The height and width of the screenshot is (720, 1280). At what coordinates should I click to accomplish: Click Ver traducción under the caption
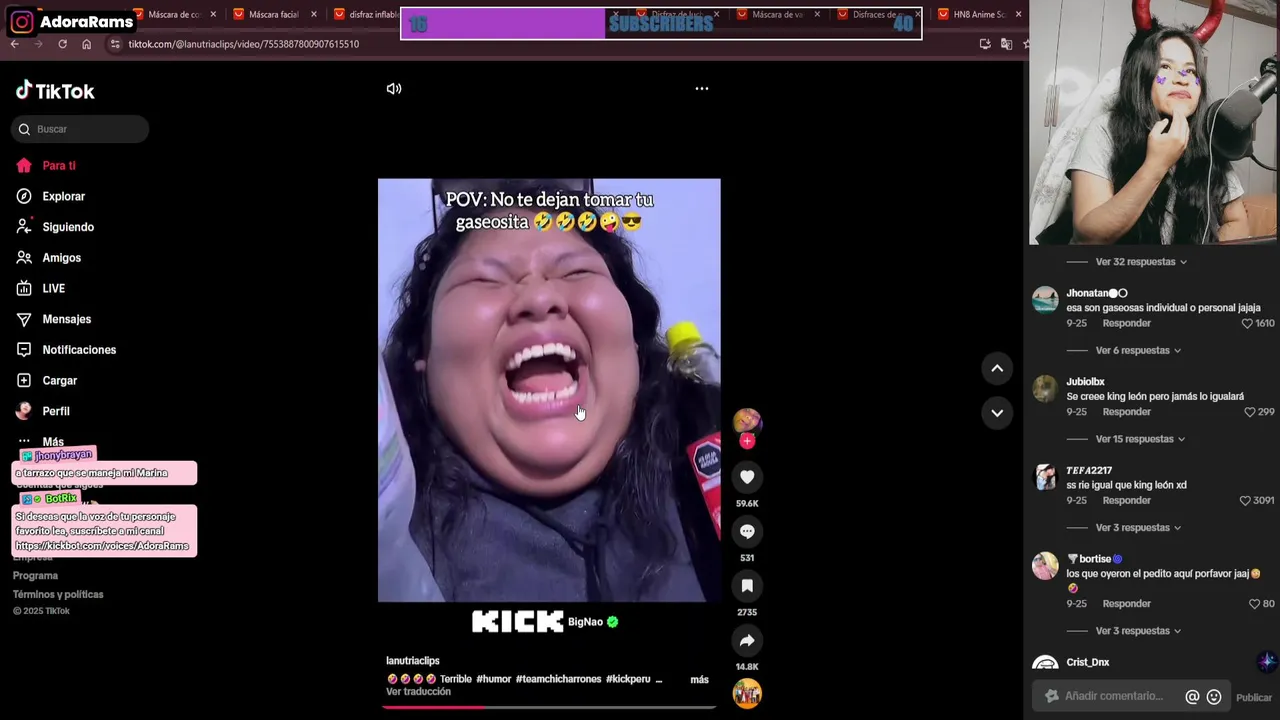tap(418, 692)
